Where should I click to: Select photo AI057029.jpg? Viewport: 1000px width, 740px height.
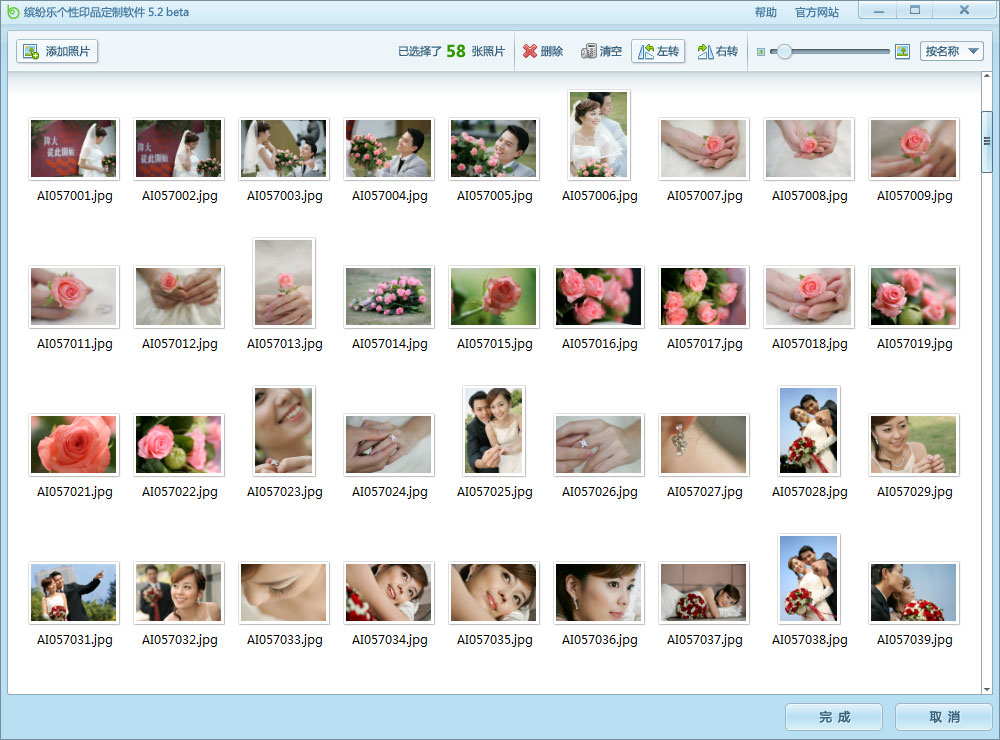913,444
